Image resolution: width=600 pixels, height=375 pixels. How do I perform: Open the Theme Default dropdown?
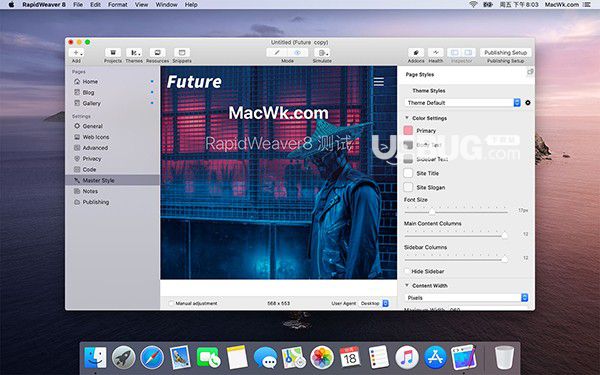coord(463,103)
